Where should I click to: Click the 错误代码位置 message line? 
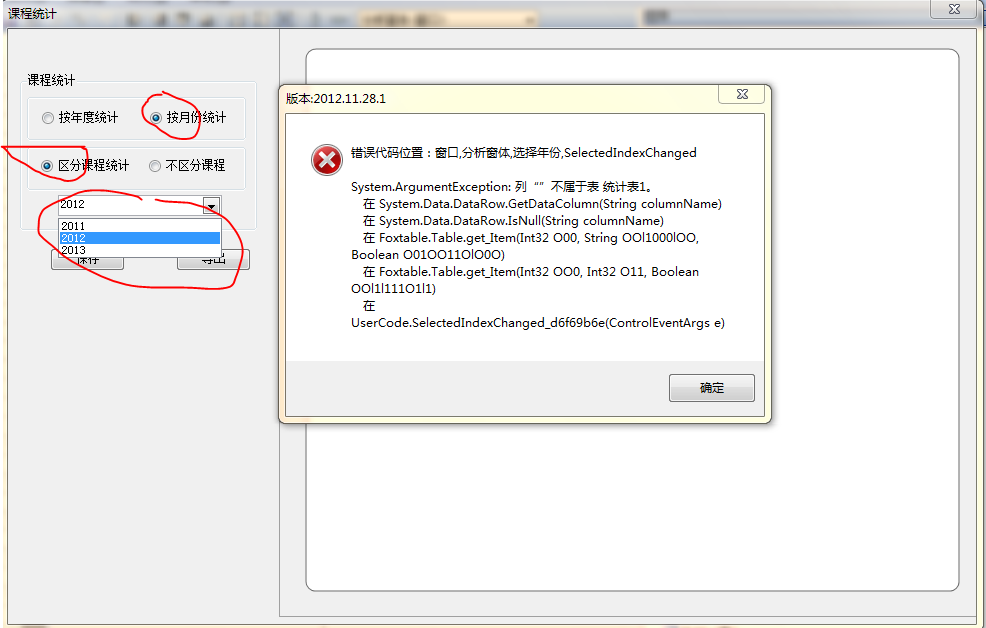523,153
